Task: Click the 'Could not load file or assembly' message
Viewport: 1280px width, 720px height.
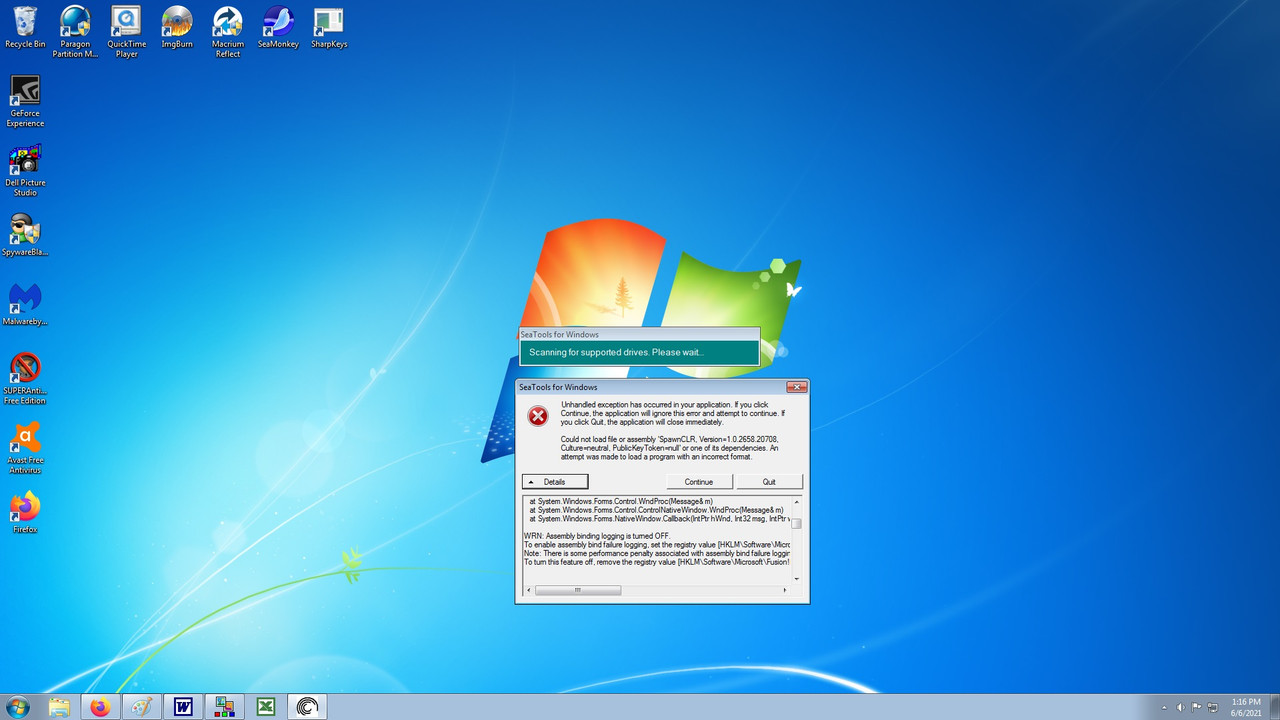Action: coord(671,448)
